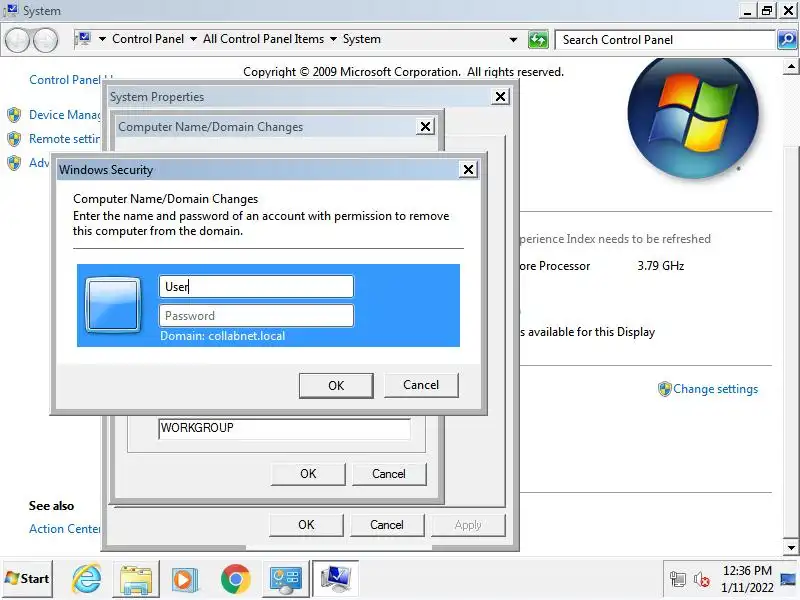Click System breadcrumb in address bar

362,39
